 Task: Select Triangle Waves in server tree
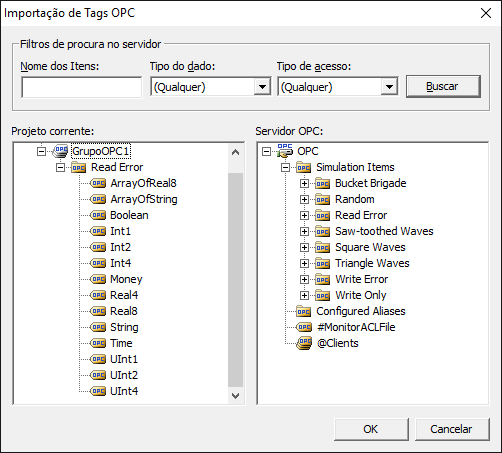[372, 263]
